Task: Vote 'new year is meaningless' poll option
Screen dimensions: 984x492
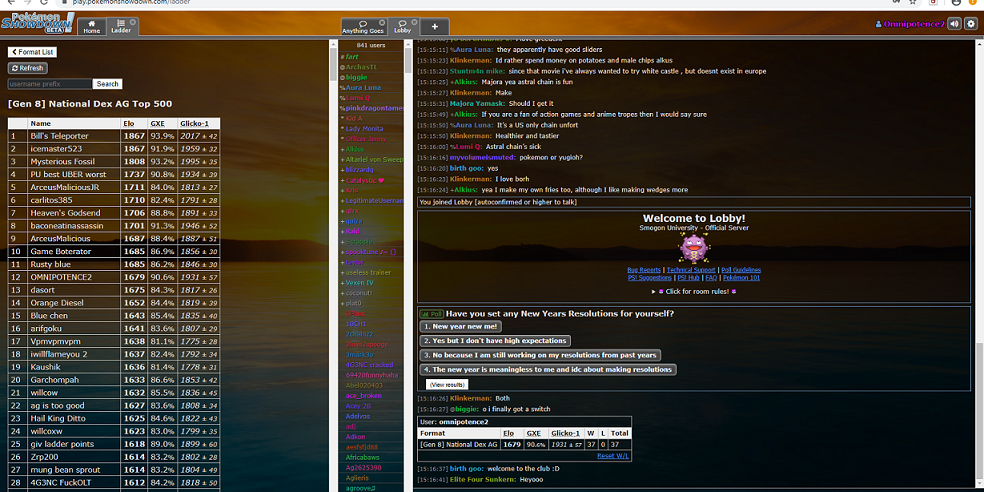Action: point(548,370)
